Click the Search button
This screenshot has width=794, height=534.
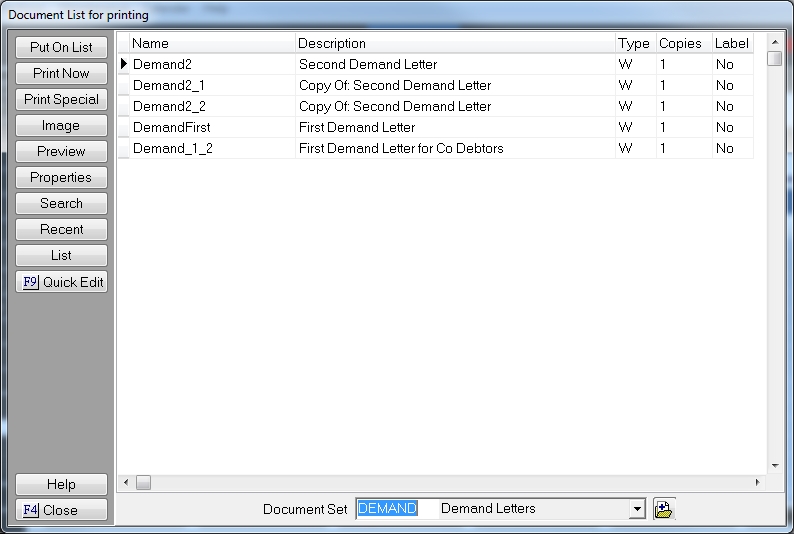point(61,204)
